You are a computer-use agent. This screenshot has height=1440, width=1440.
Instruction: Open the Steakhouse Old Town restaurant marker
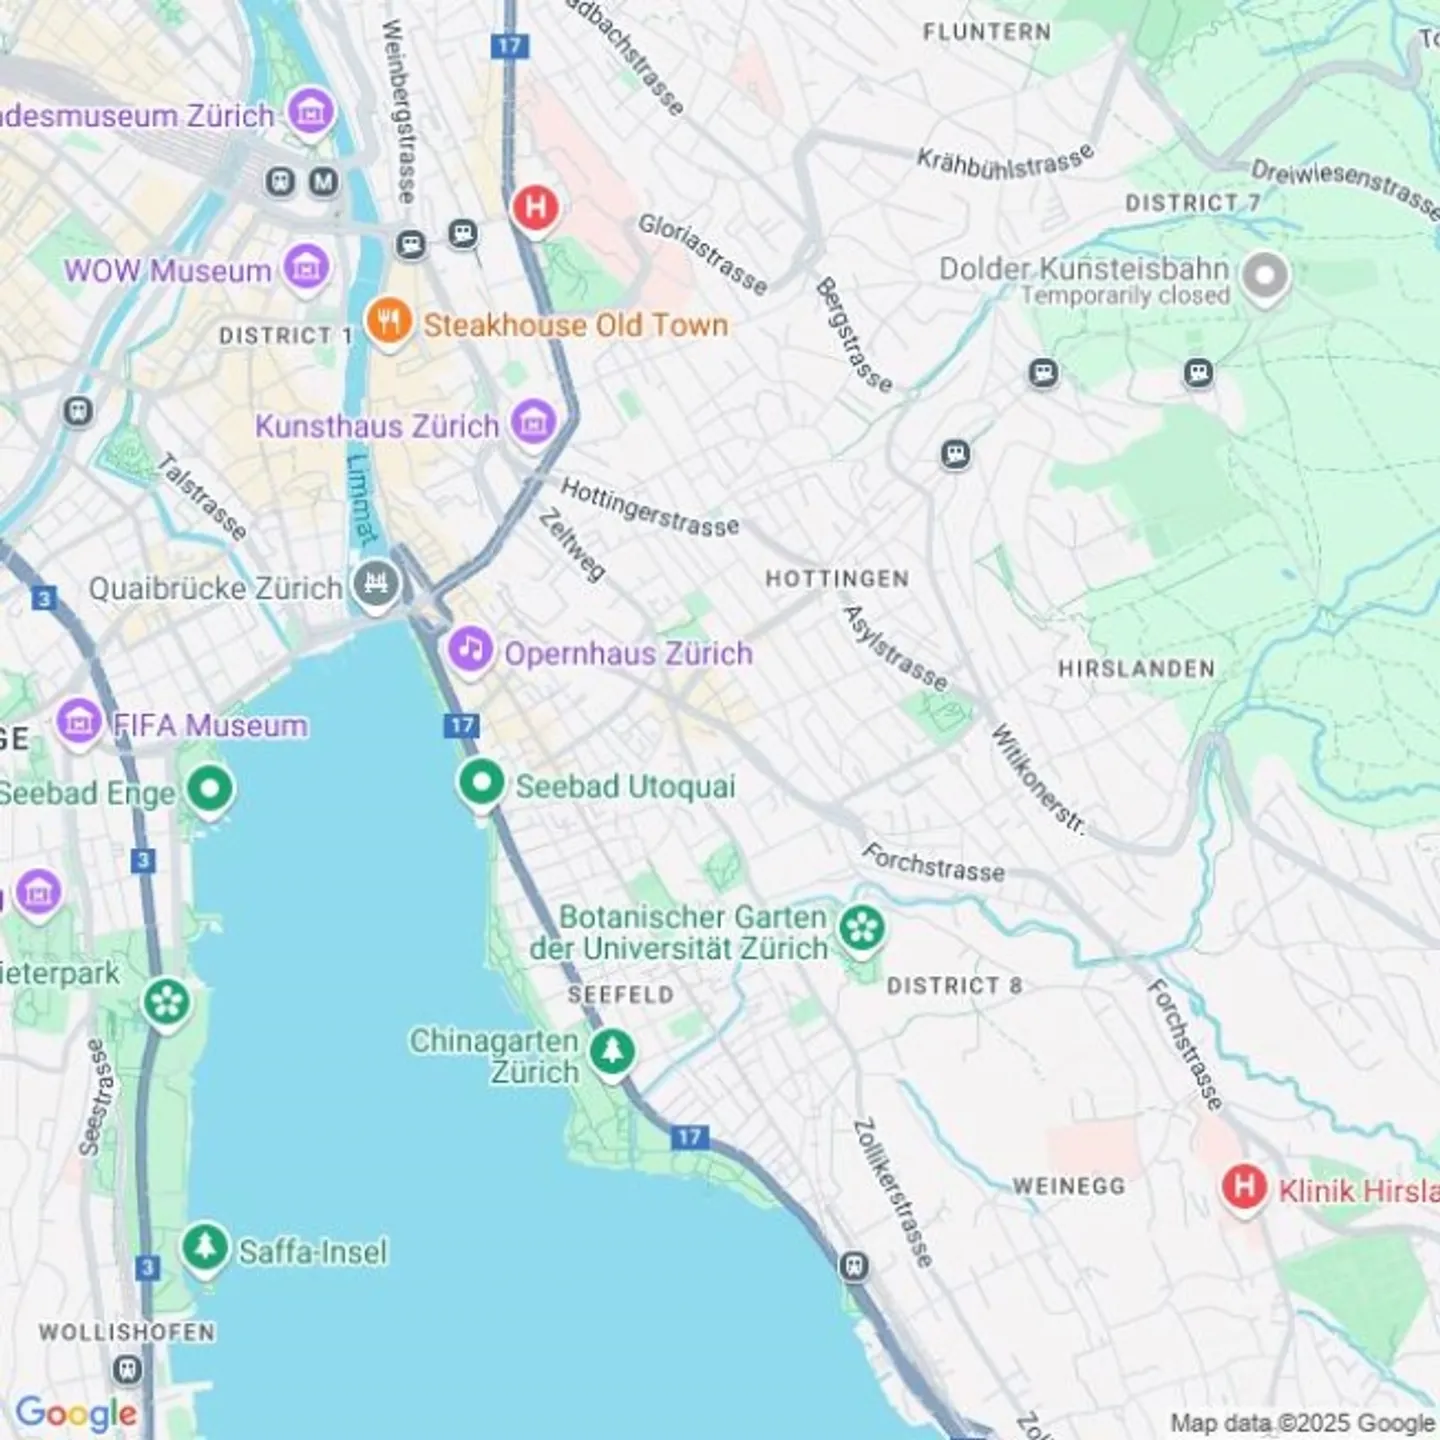pyautogui.click(x=389, y=323)
